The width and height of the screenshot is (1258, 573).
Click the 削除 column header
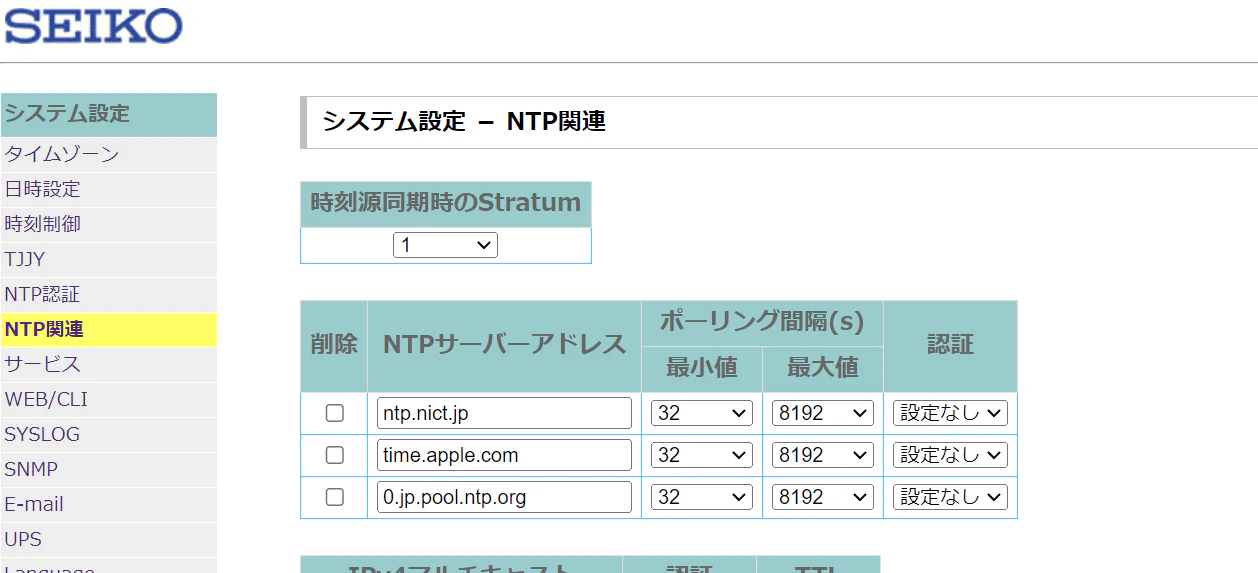tap(334, 345)
